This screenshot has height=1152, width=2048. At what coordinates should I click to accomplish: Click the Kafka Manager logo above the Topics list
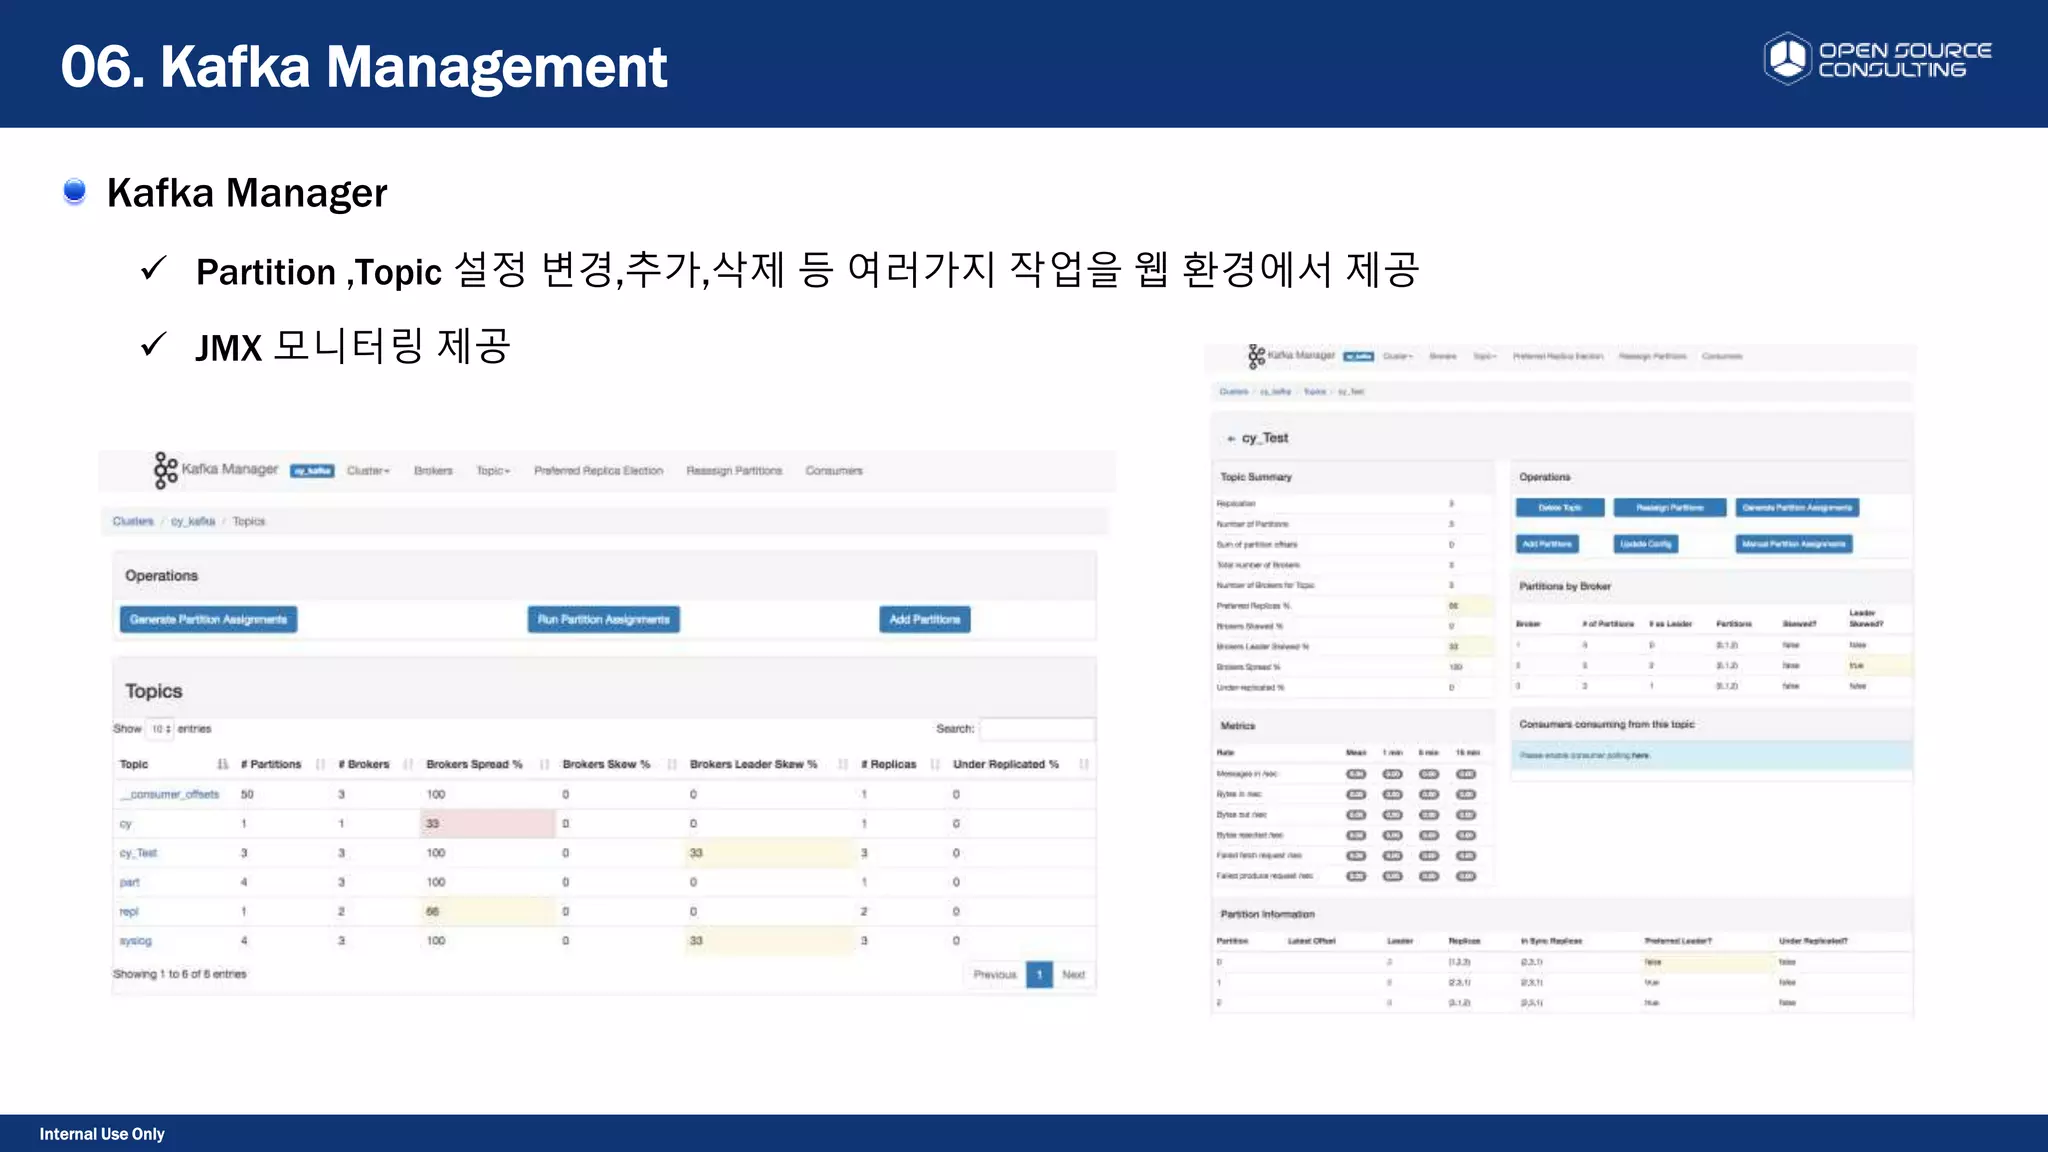pyautogui.click(x=165, y=469)
